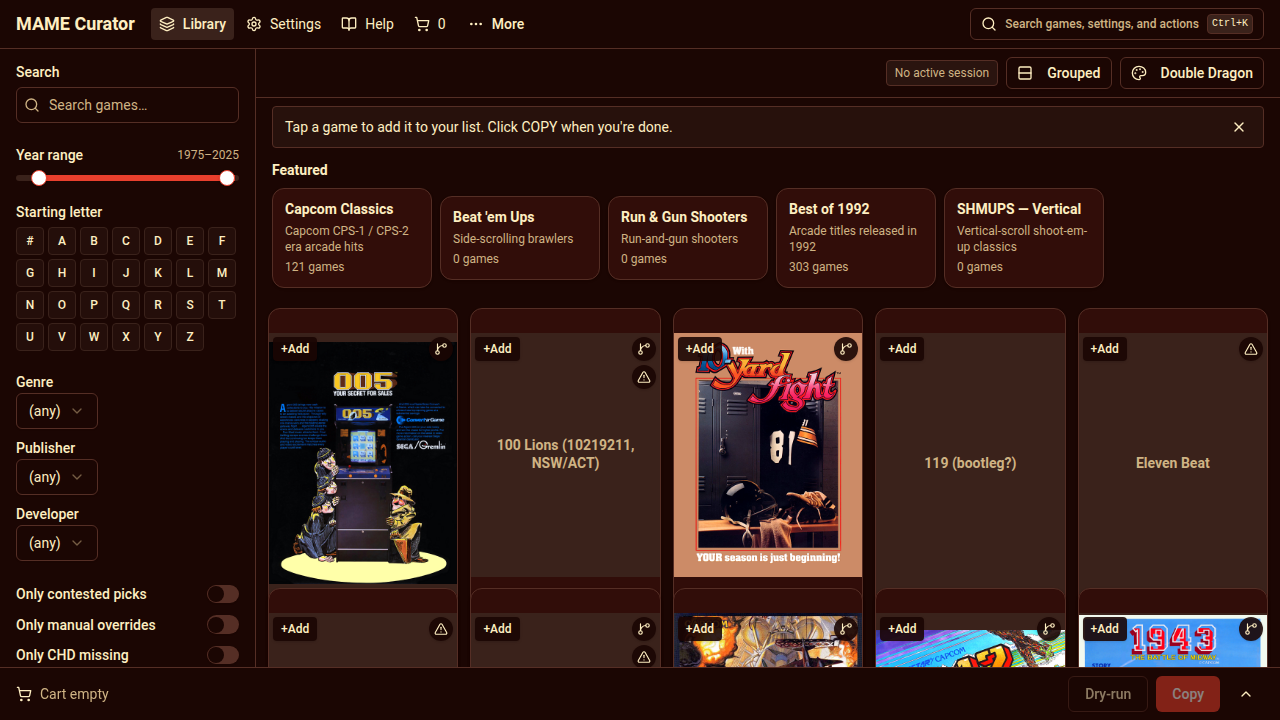Dismiss the tap-a-game hint banner
Image resolution: width=1280 pixels, height=720 pixels.
pyautogui.click(x=1239, y=127)
